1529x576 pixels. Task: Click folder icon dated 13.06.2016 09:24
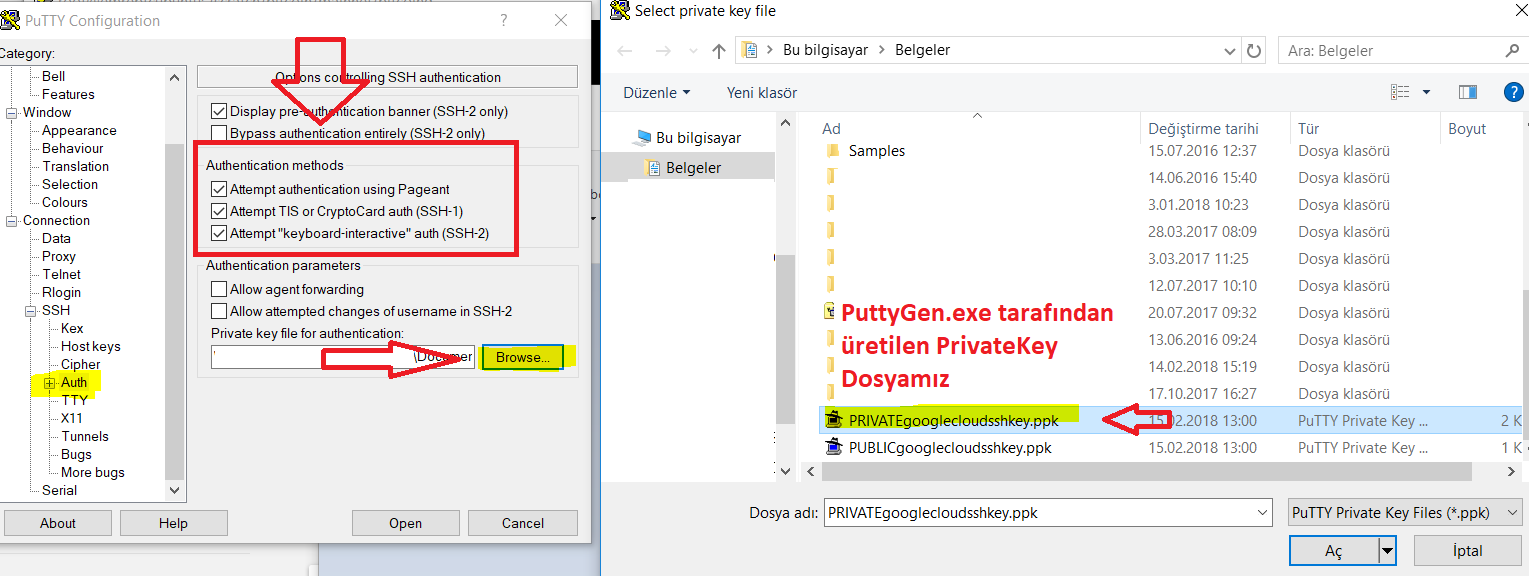point(832,340)
